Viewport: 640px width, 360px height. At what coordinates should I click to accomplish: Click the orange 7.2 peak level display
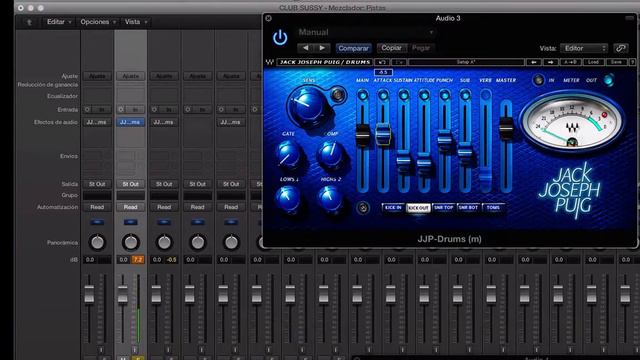138,260
